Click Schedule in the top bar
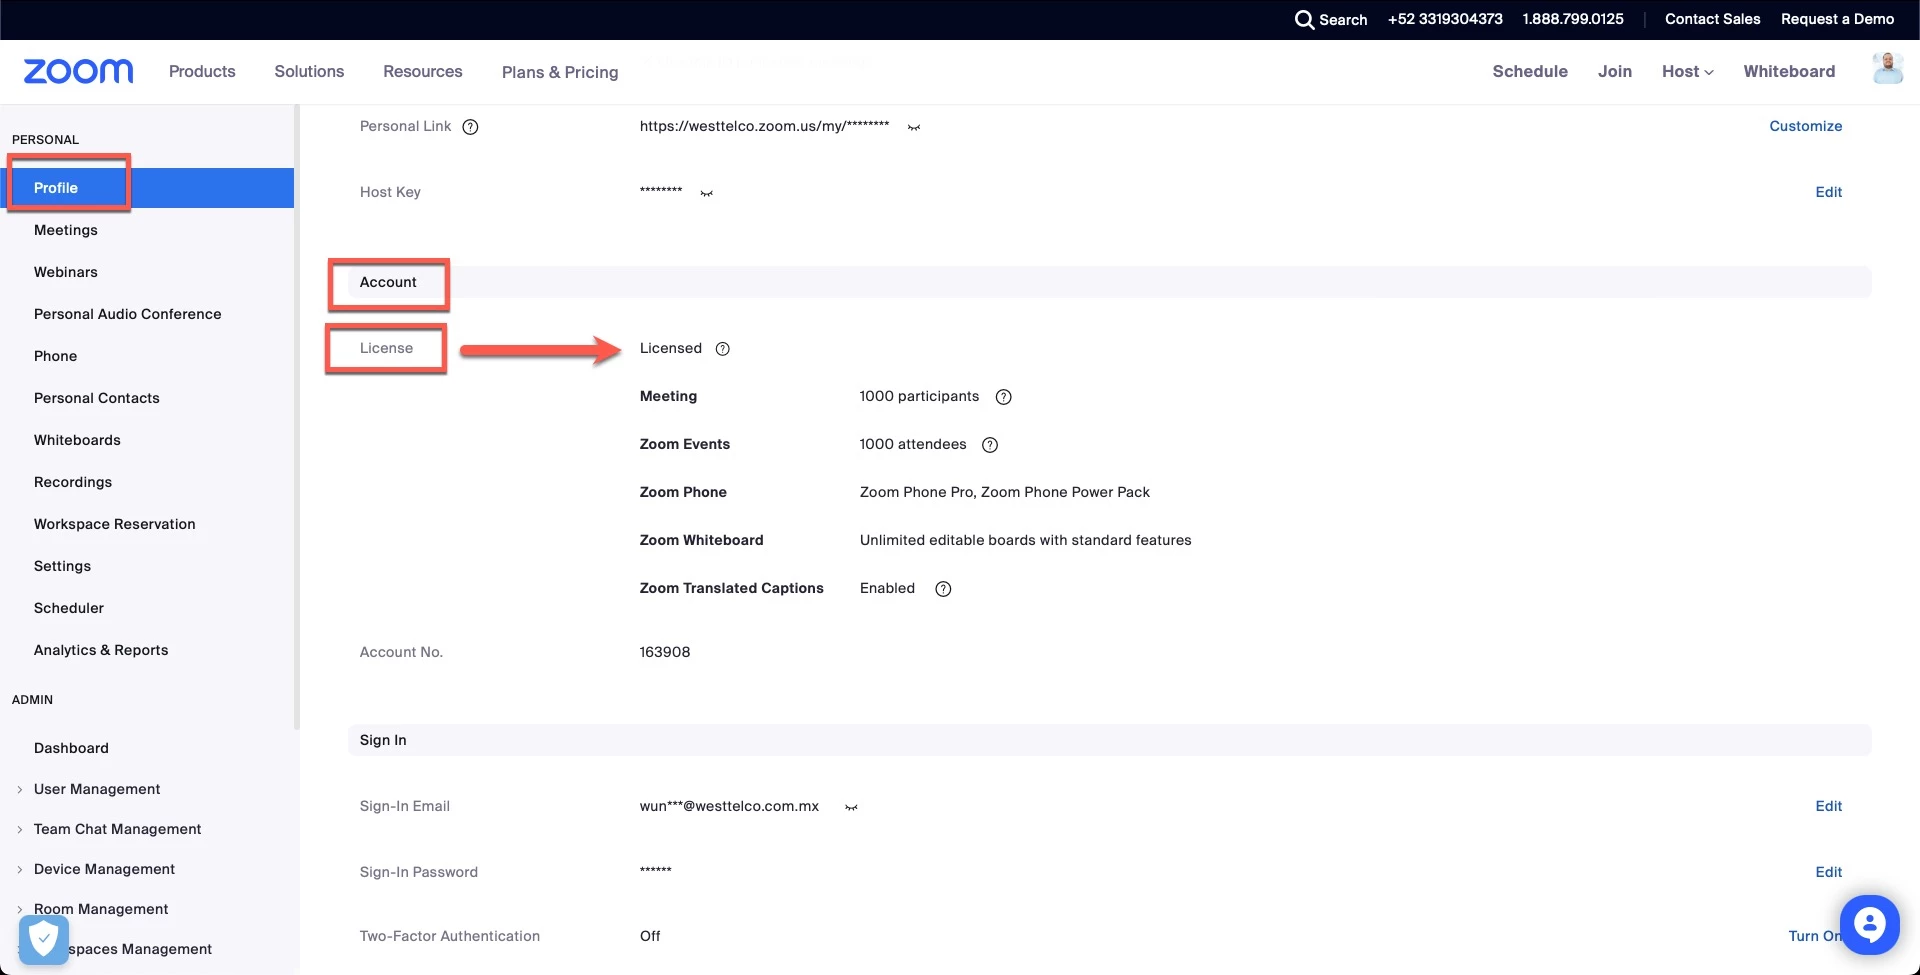 tap(1530, 71)
